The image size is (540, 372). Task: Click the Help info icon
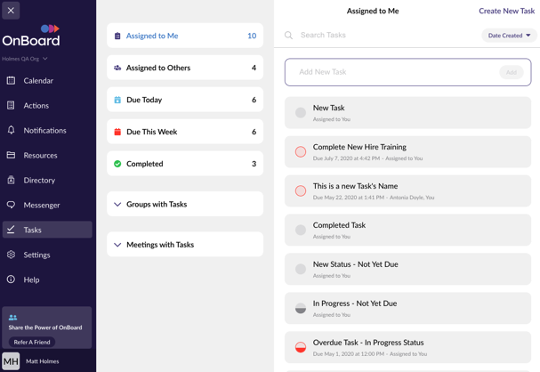(11, 279)
